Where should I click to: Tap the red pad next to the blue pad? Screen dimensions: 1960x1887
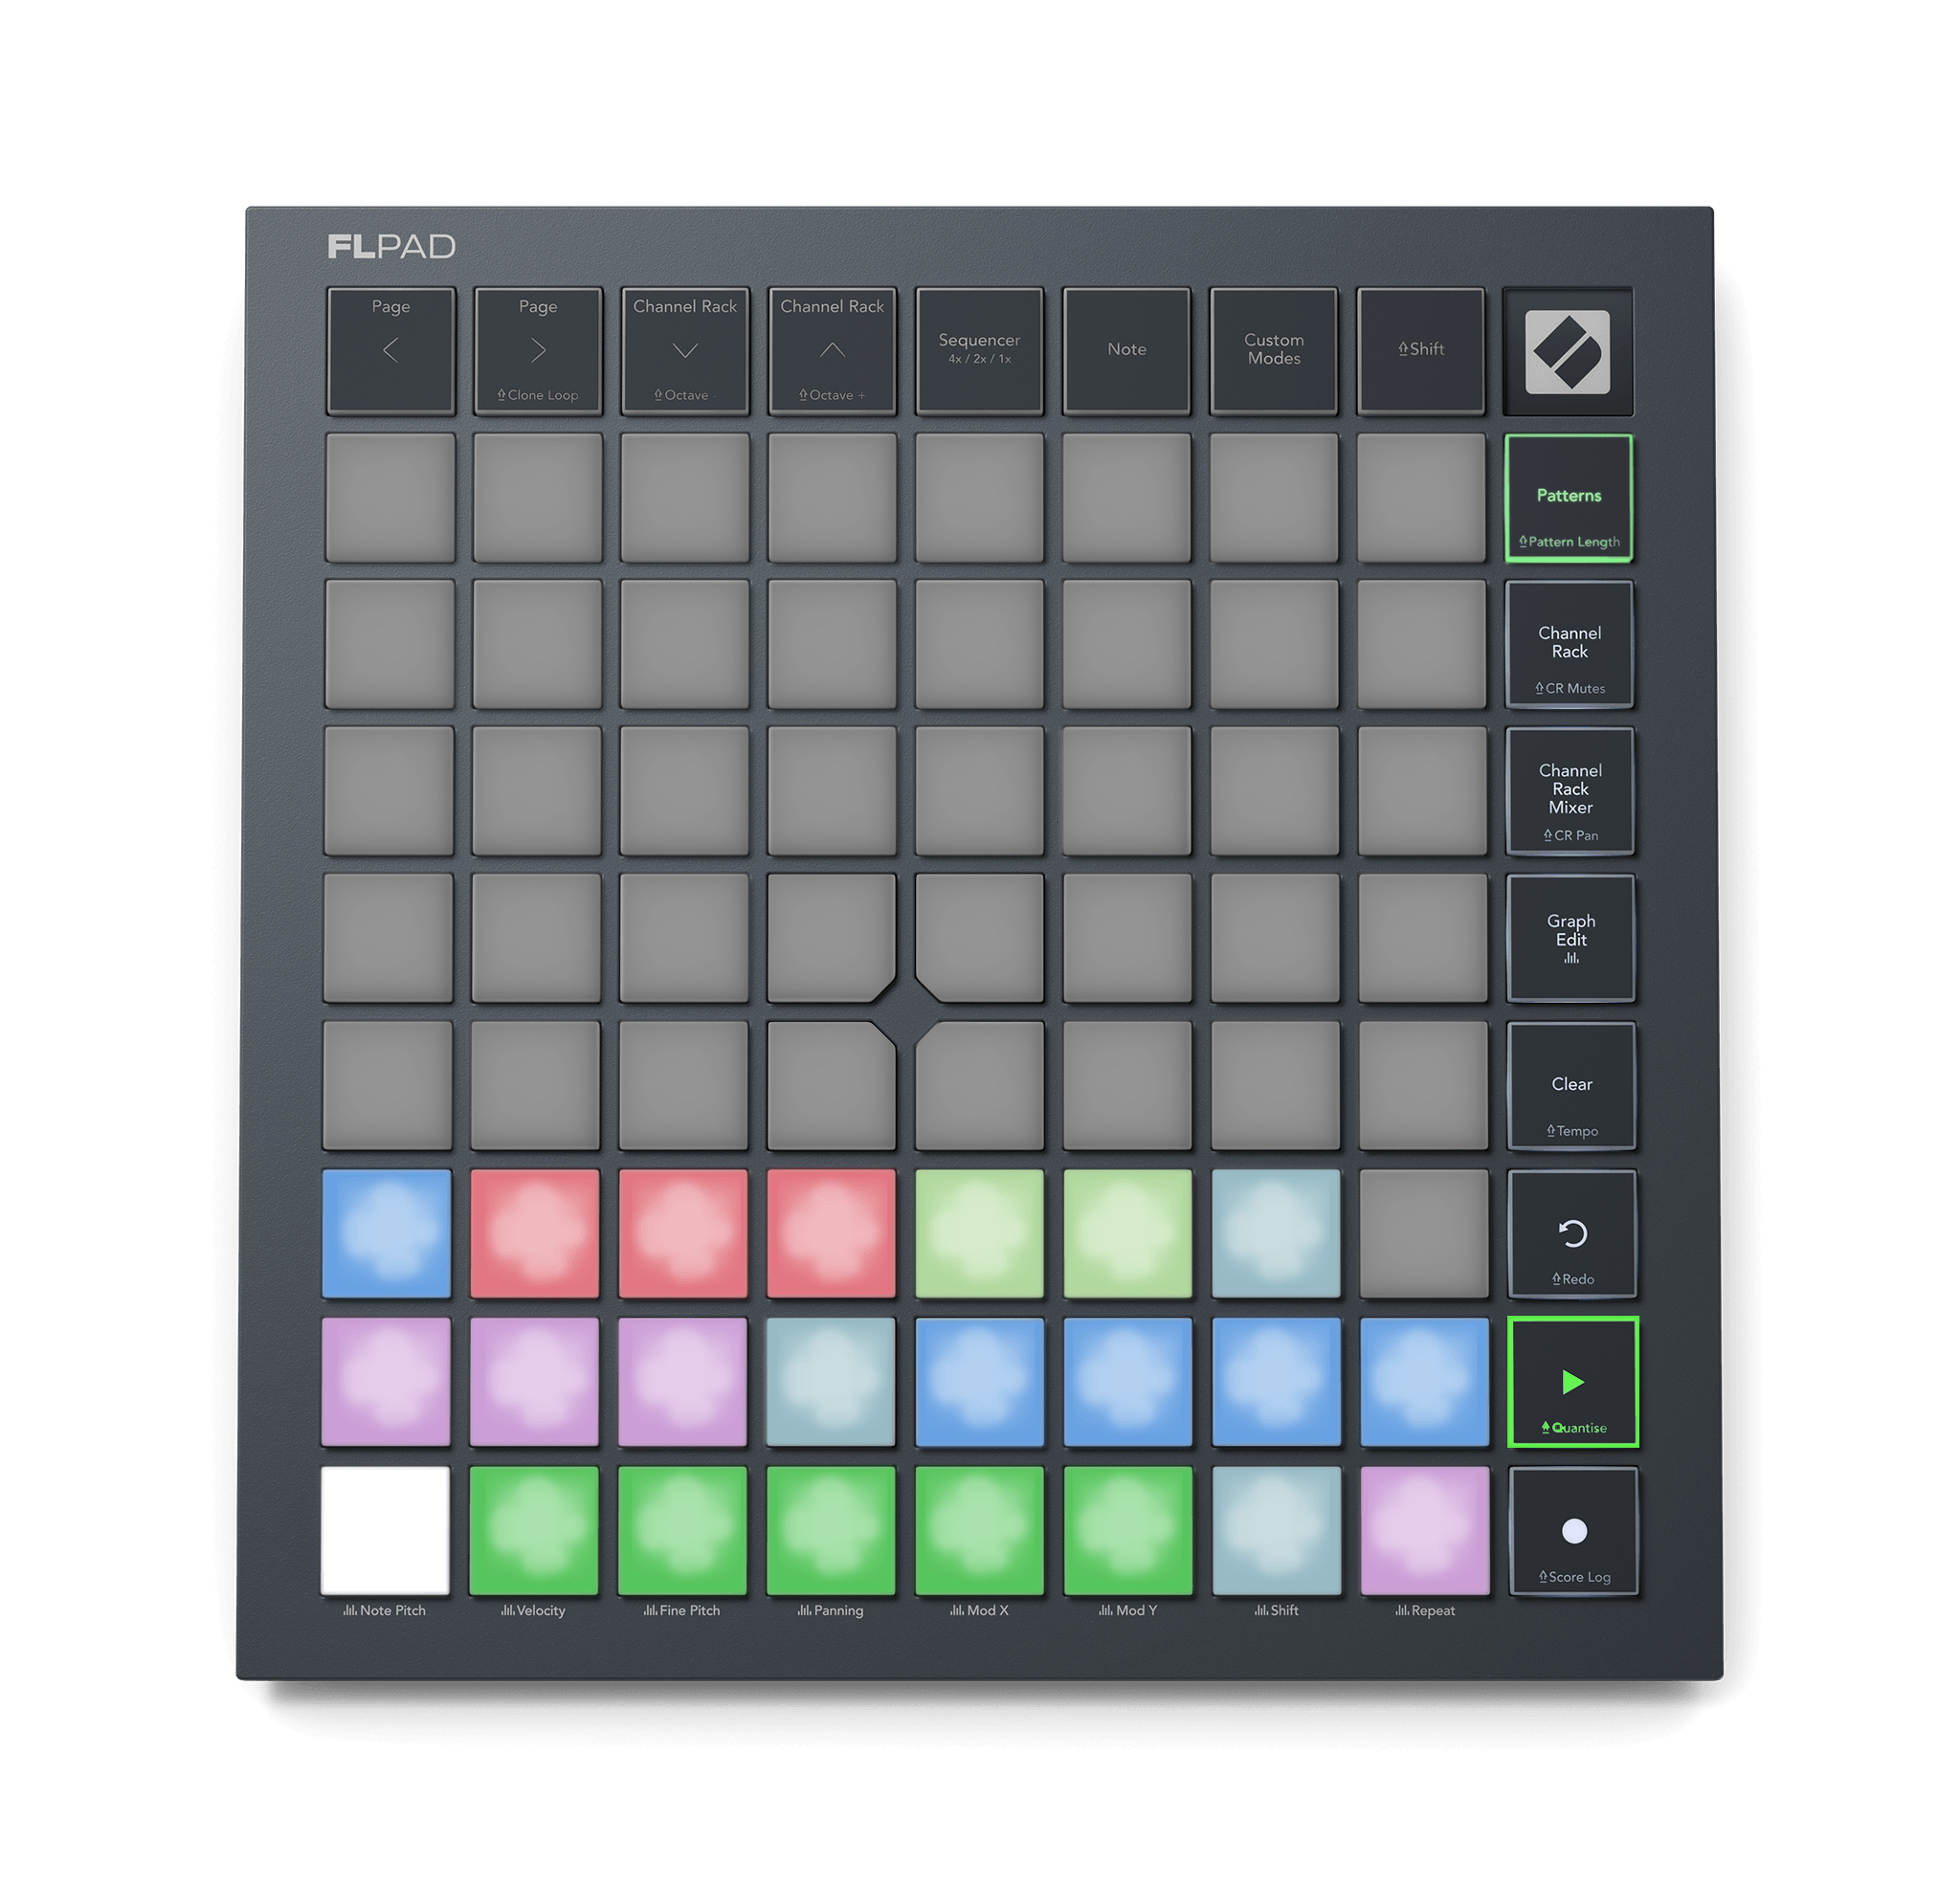[535, 1234]
